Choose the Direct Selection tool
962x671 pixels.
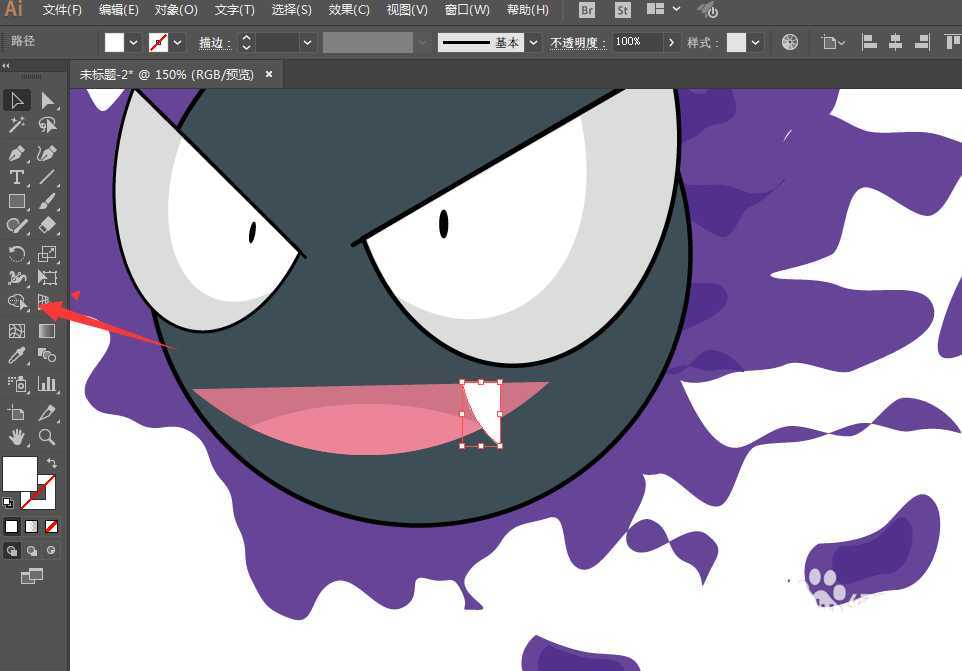[x=47, y=100]
